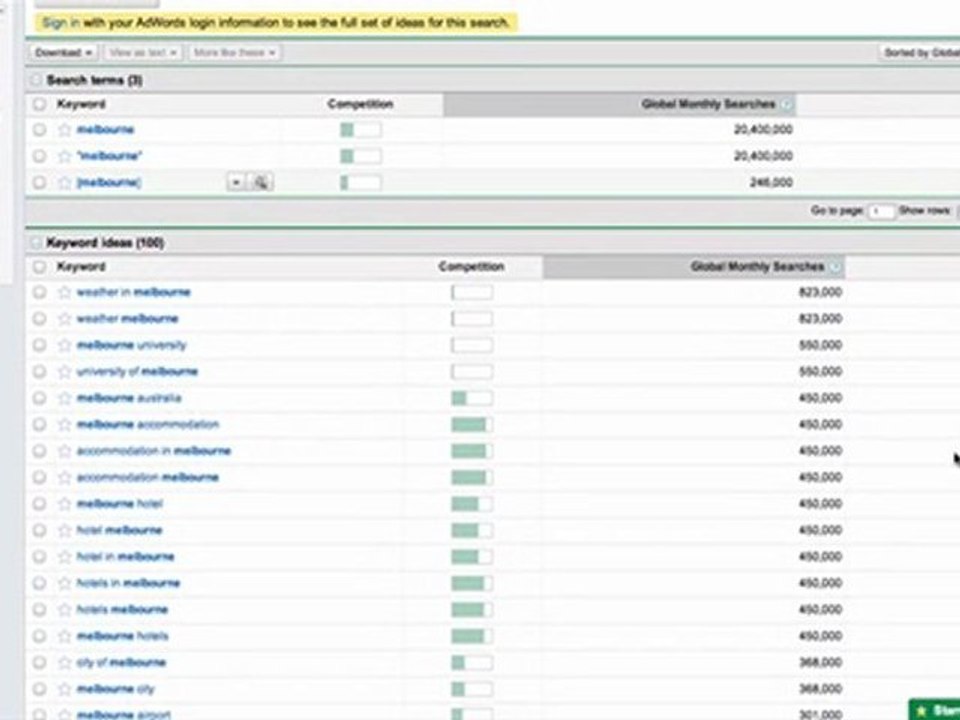Open the 'hotels in melbourne' keyword link

pyautogui.click(x=129, y=583)
